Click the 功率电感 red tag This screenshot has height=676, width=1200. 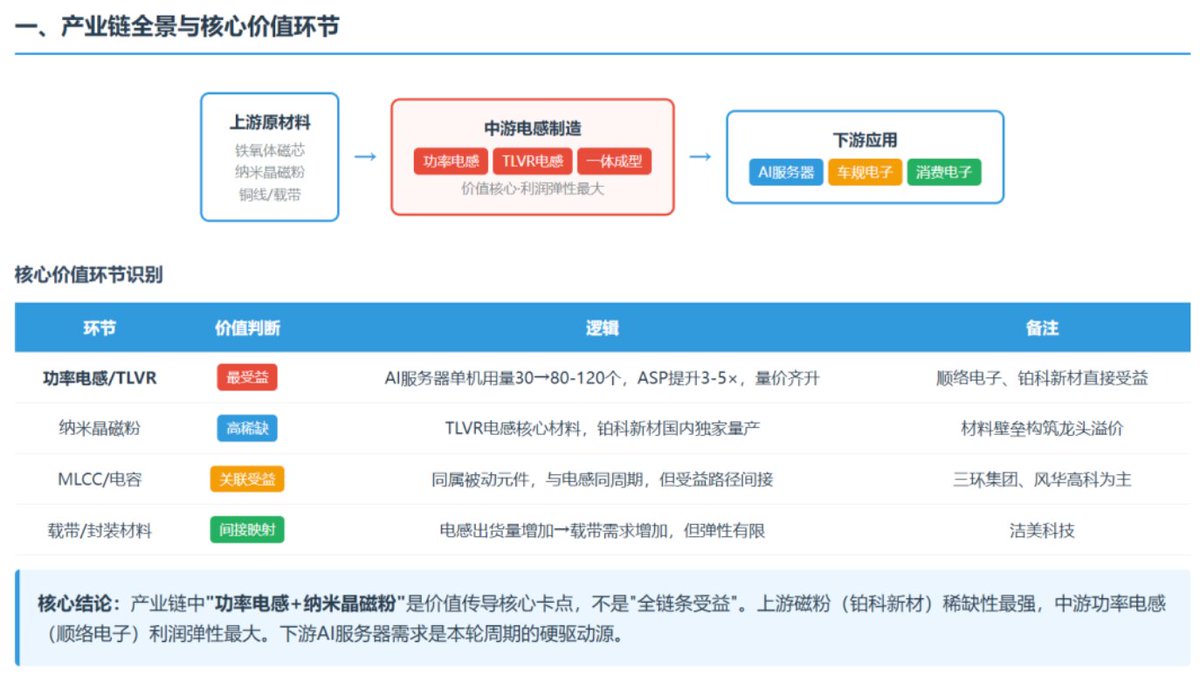[450, 161]
